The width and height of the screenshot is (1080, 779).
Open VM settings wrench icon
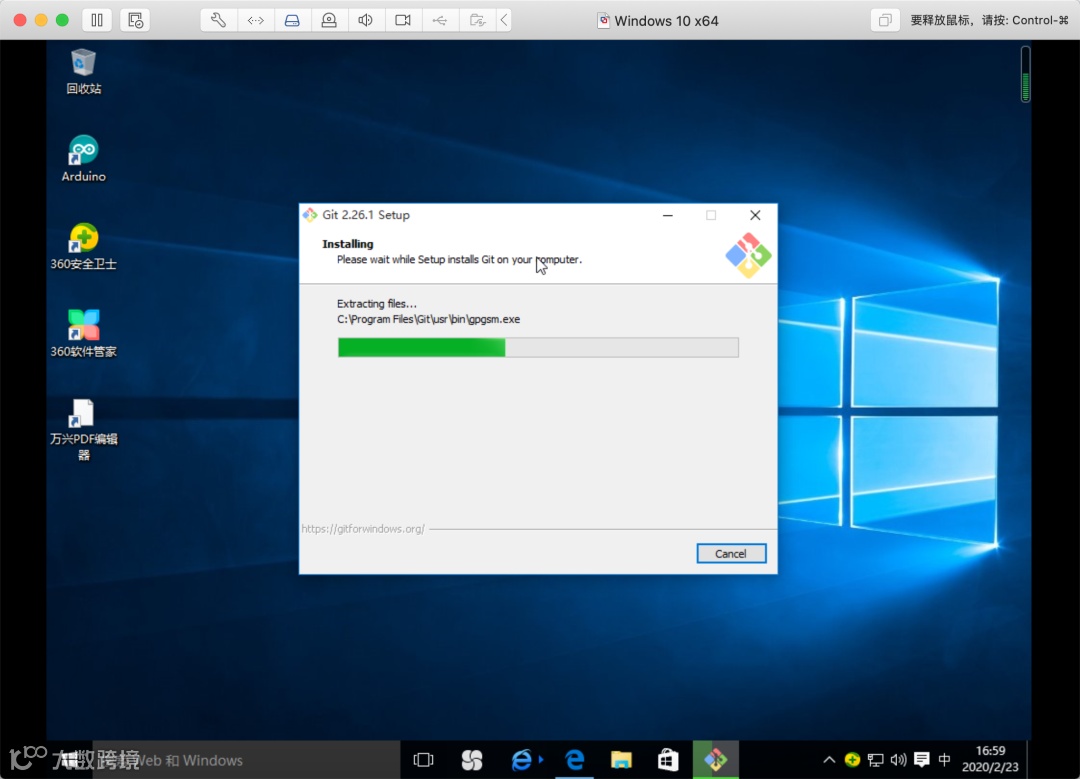pos(218,20)
